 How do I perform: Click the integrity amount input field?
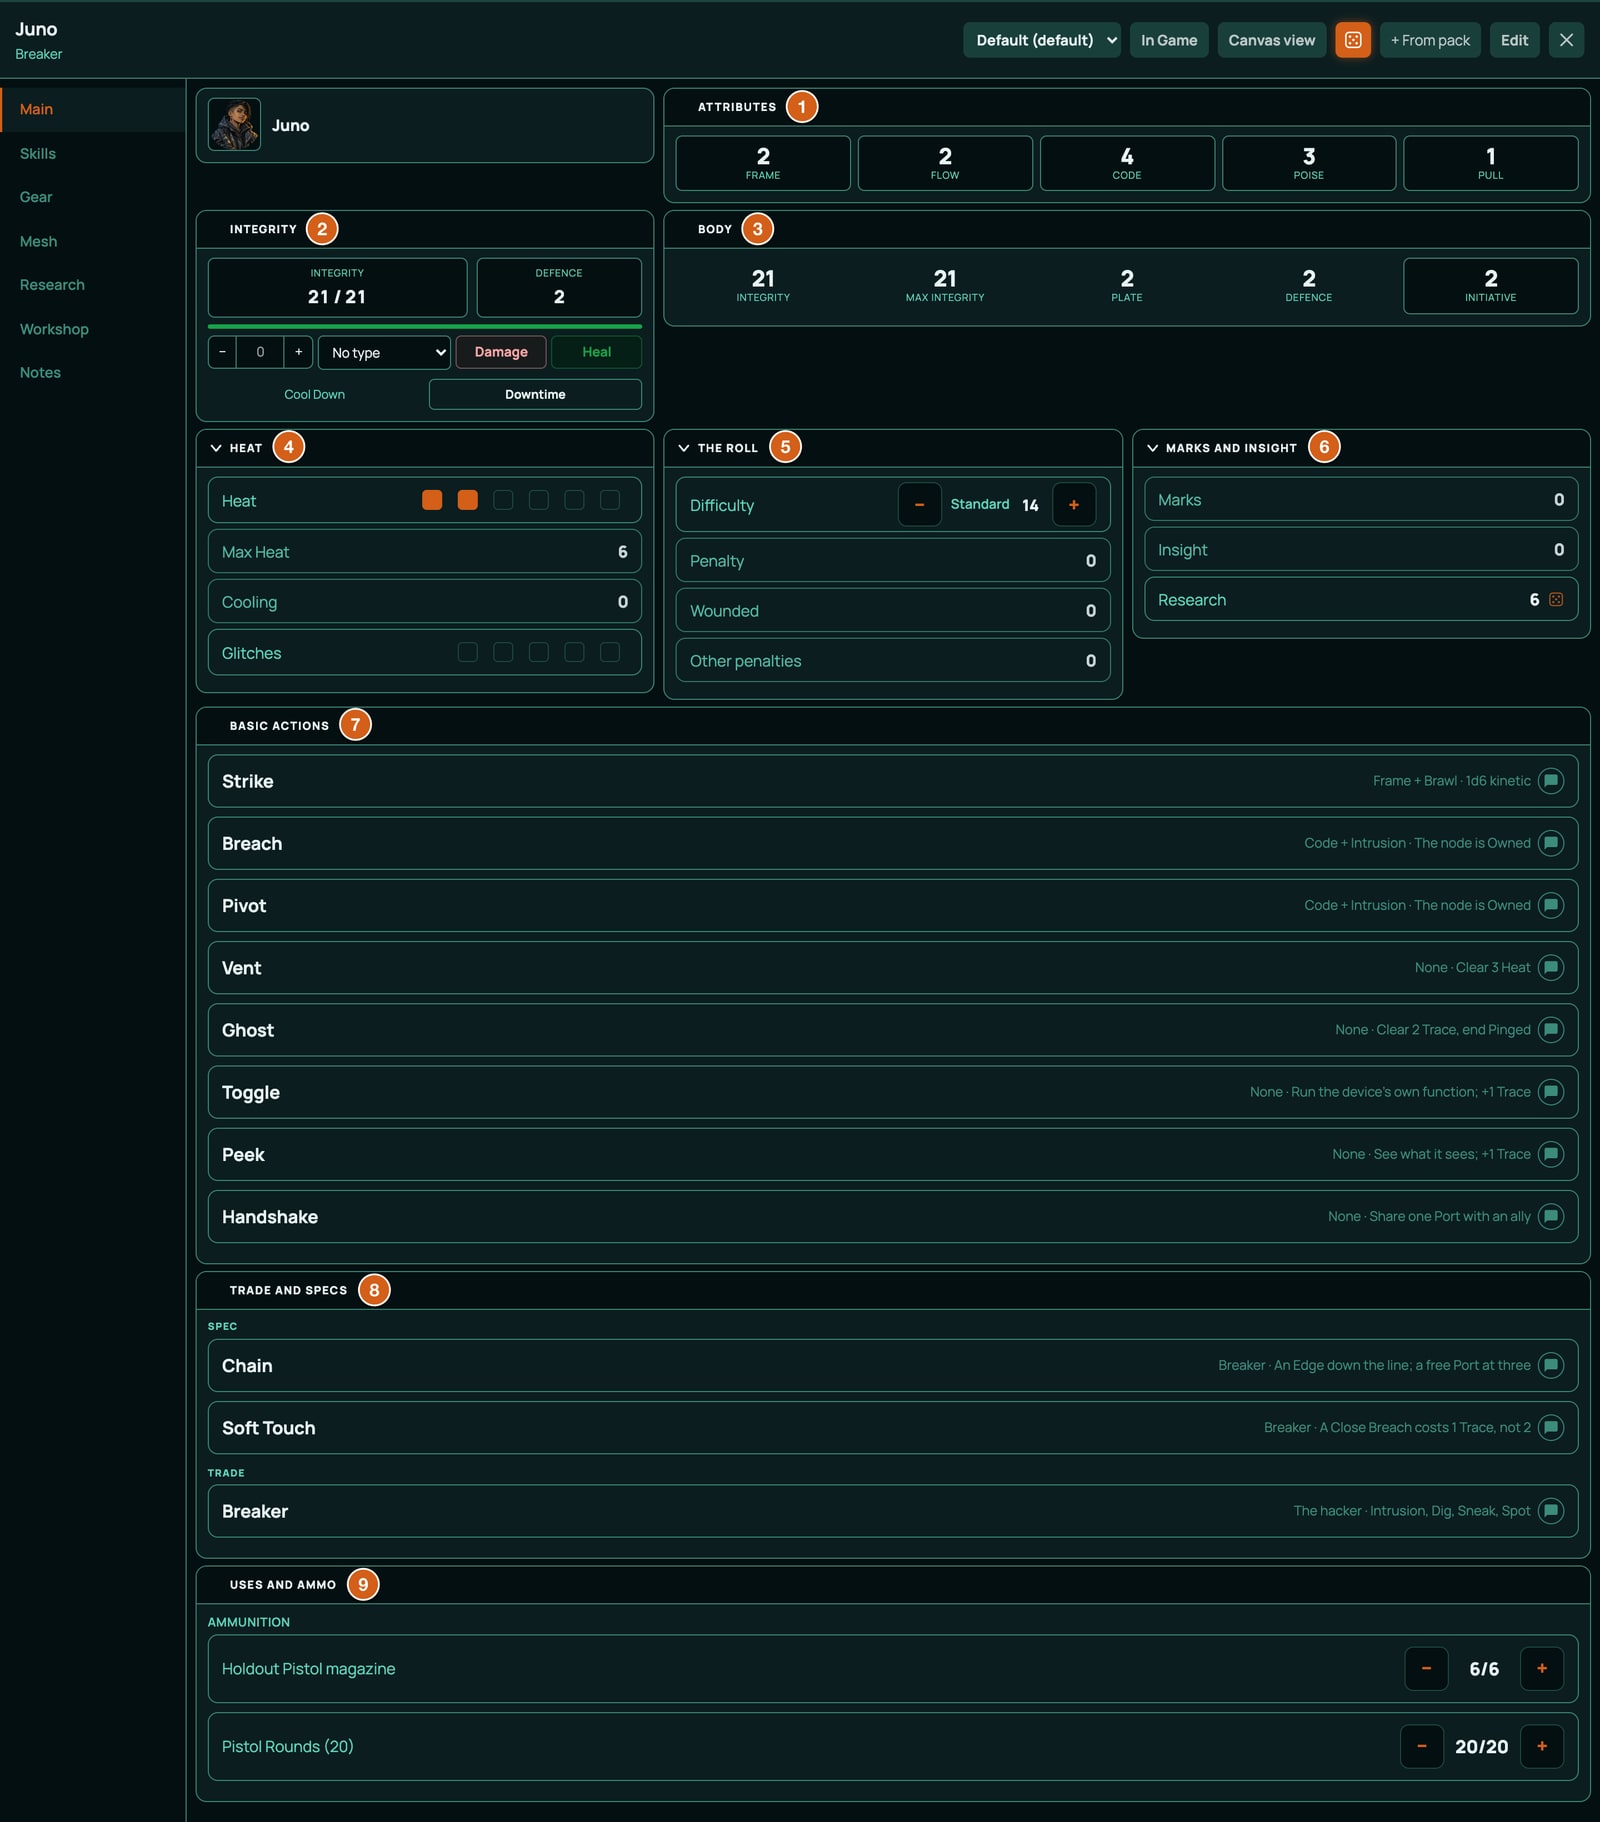point(260,352)
